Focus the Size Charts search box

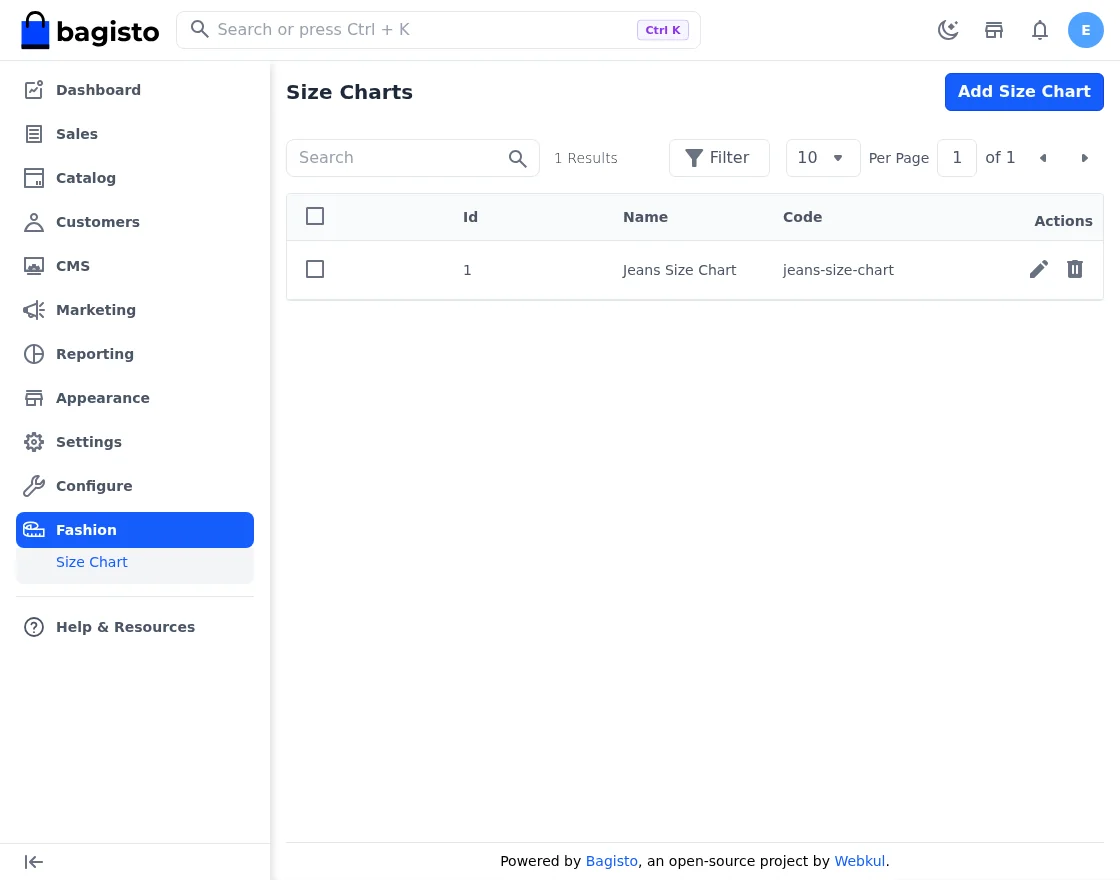coord(412,158)
